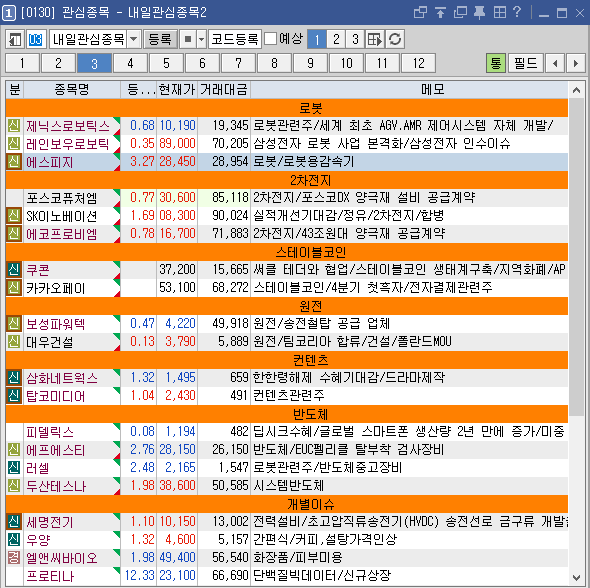
Task: Click the black square stop button
Action: 188,39
